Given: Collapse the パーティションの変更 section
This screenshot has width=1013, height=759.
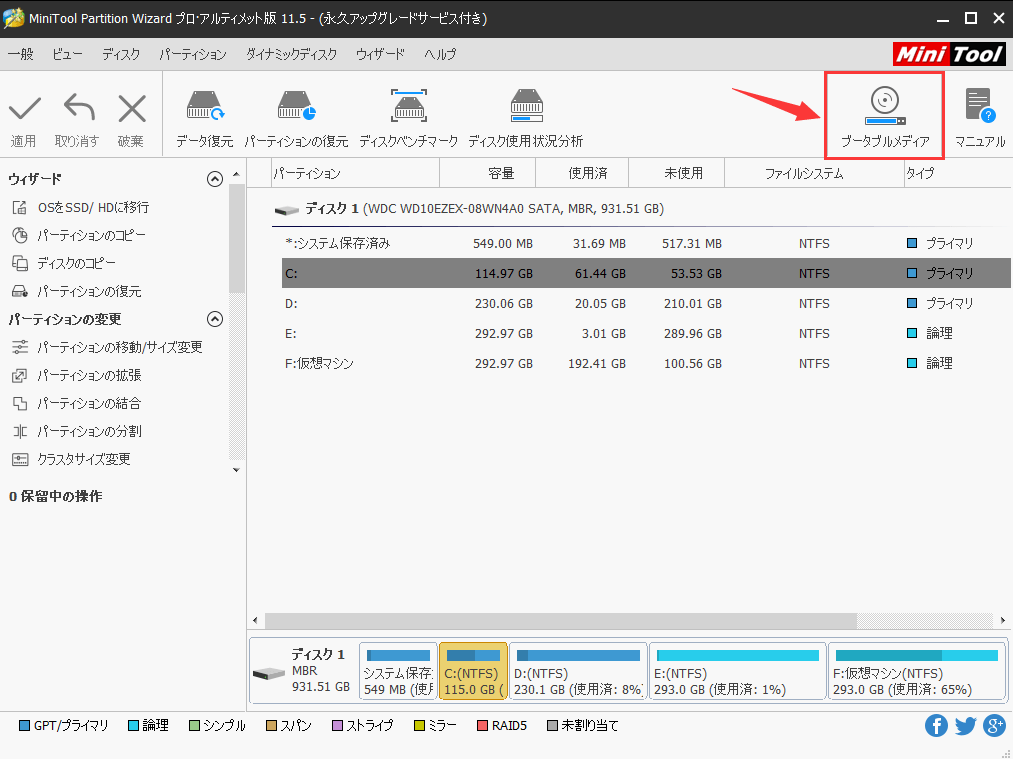Looking at the screenshot, I should tap(214, 319).
